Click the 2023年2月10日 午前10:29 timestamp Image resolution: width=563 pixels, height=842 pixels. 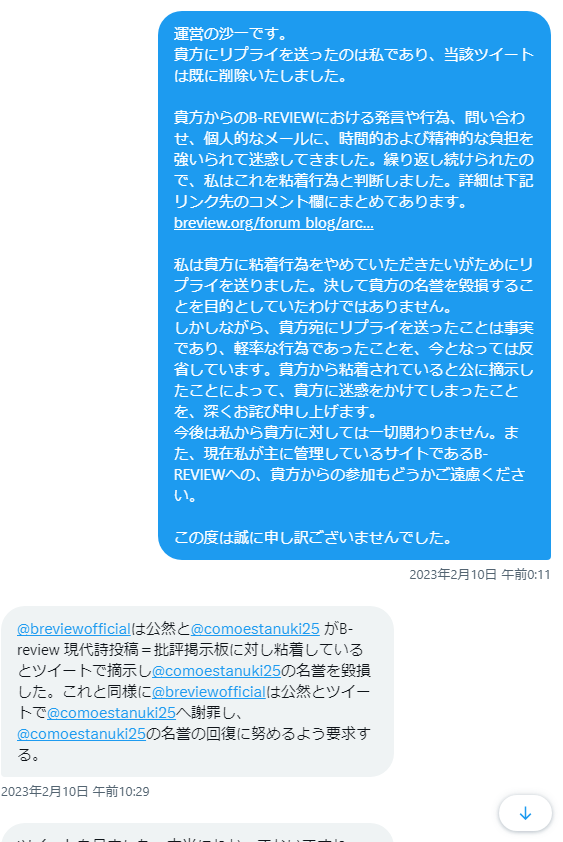(x=75, y=792)
